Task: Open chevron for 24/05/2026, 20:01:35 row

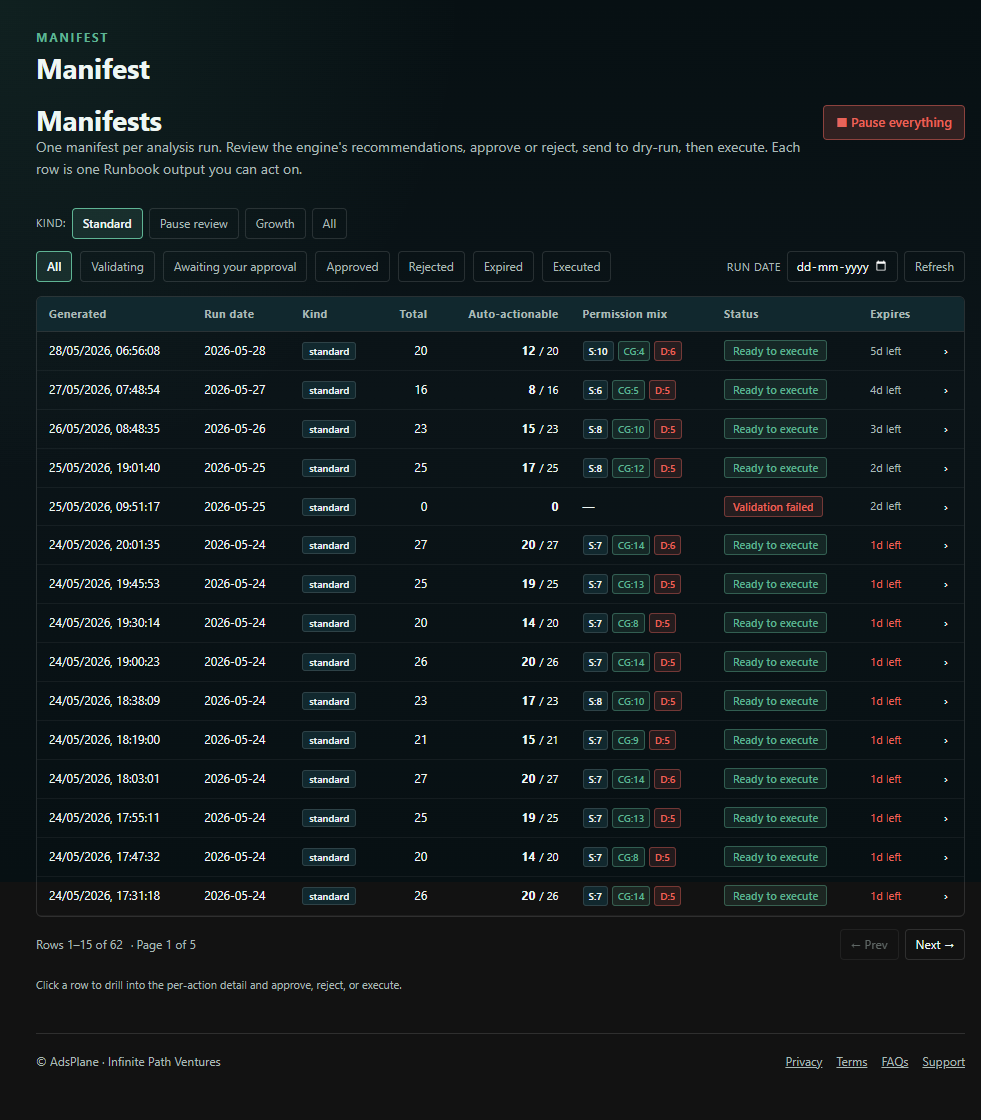Action: [x=946, y=546]
